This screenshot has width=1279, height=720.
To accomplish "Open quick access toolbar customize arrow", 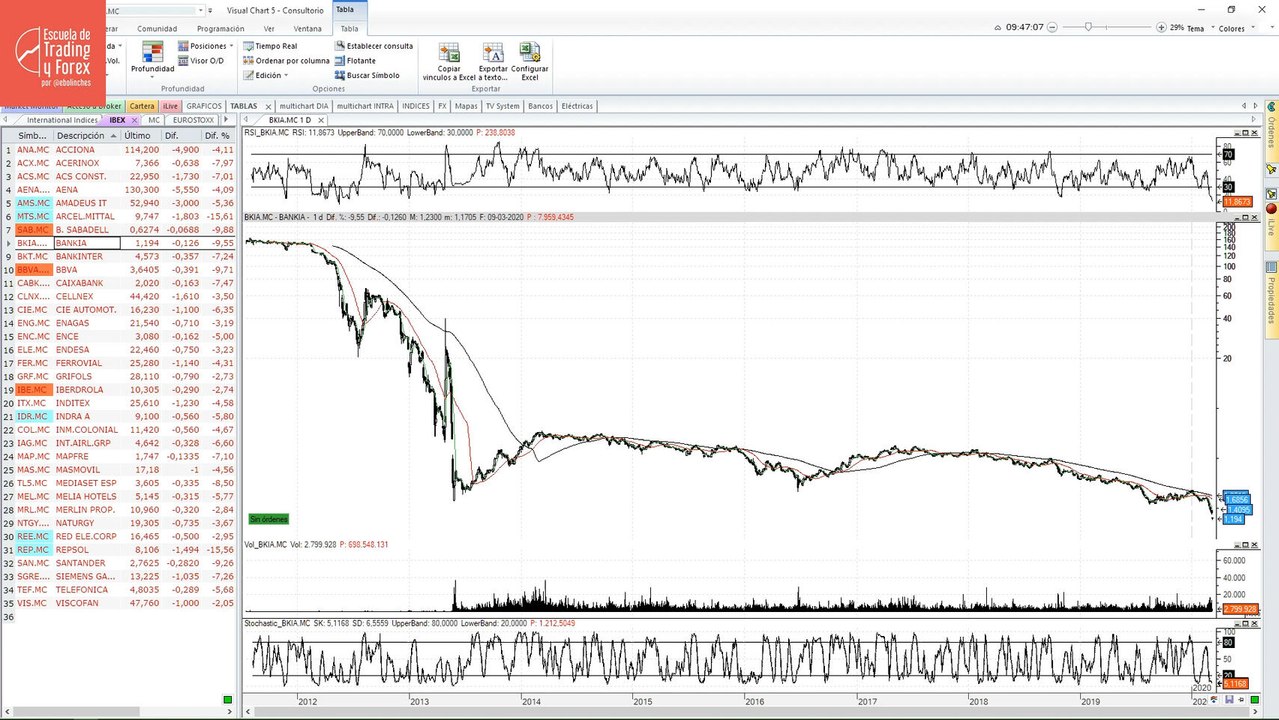I will tap(211, 10).
